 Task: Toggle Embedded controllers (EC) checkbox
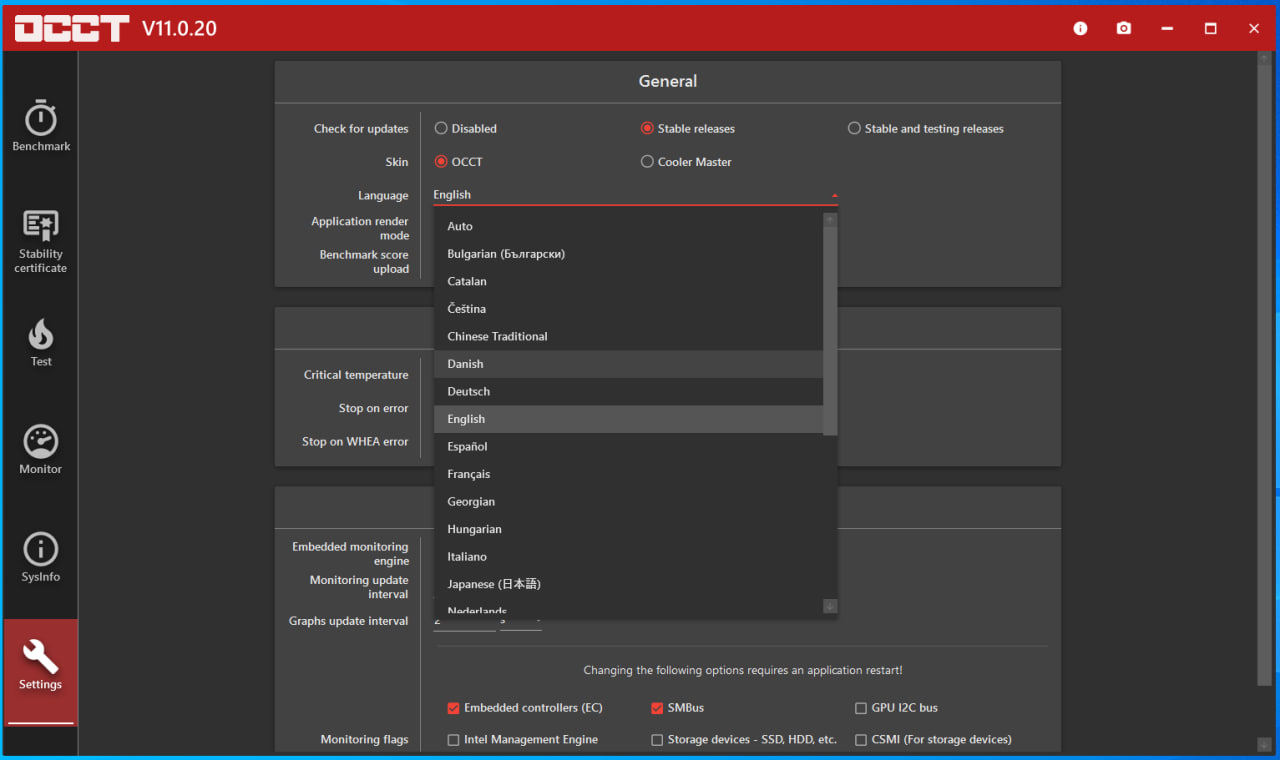pos(453,708)
